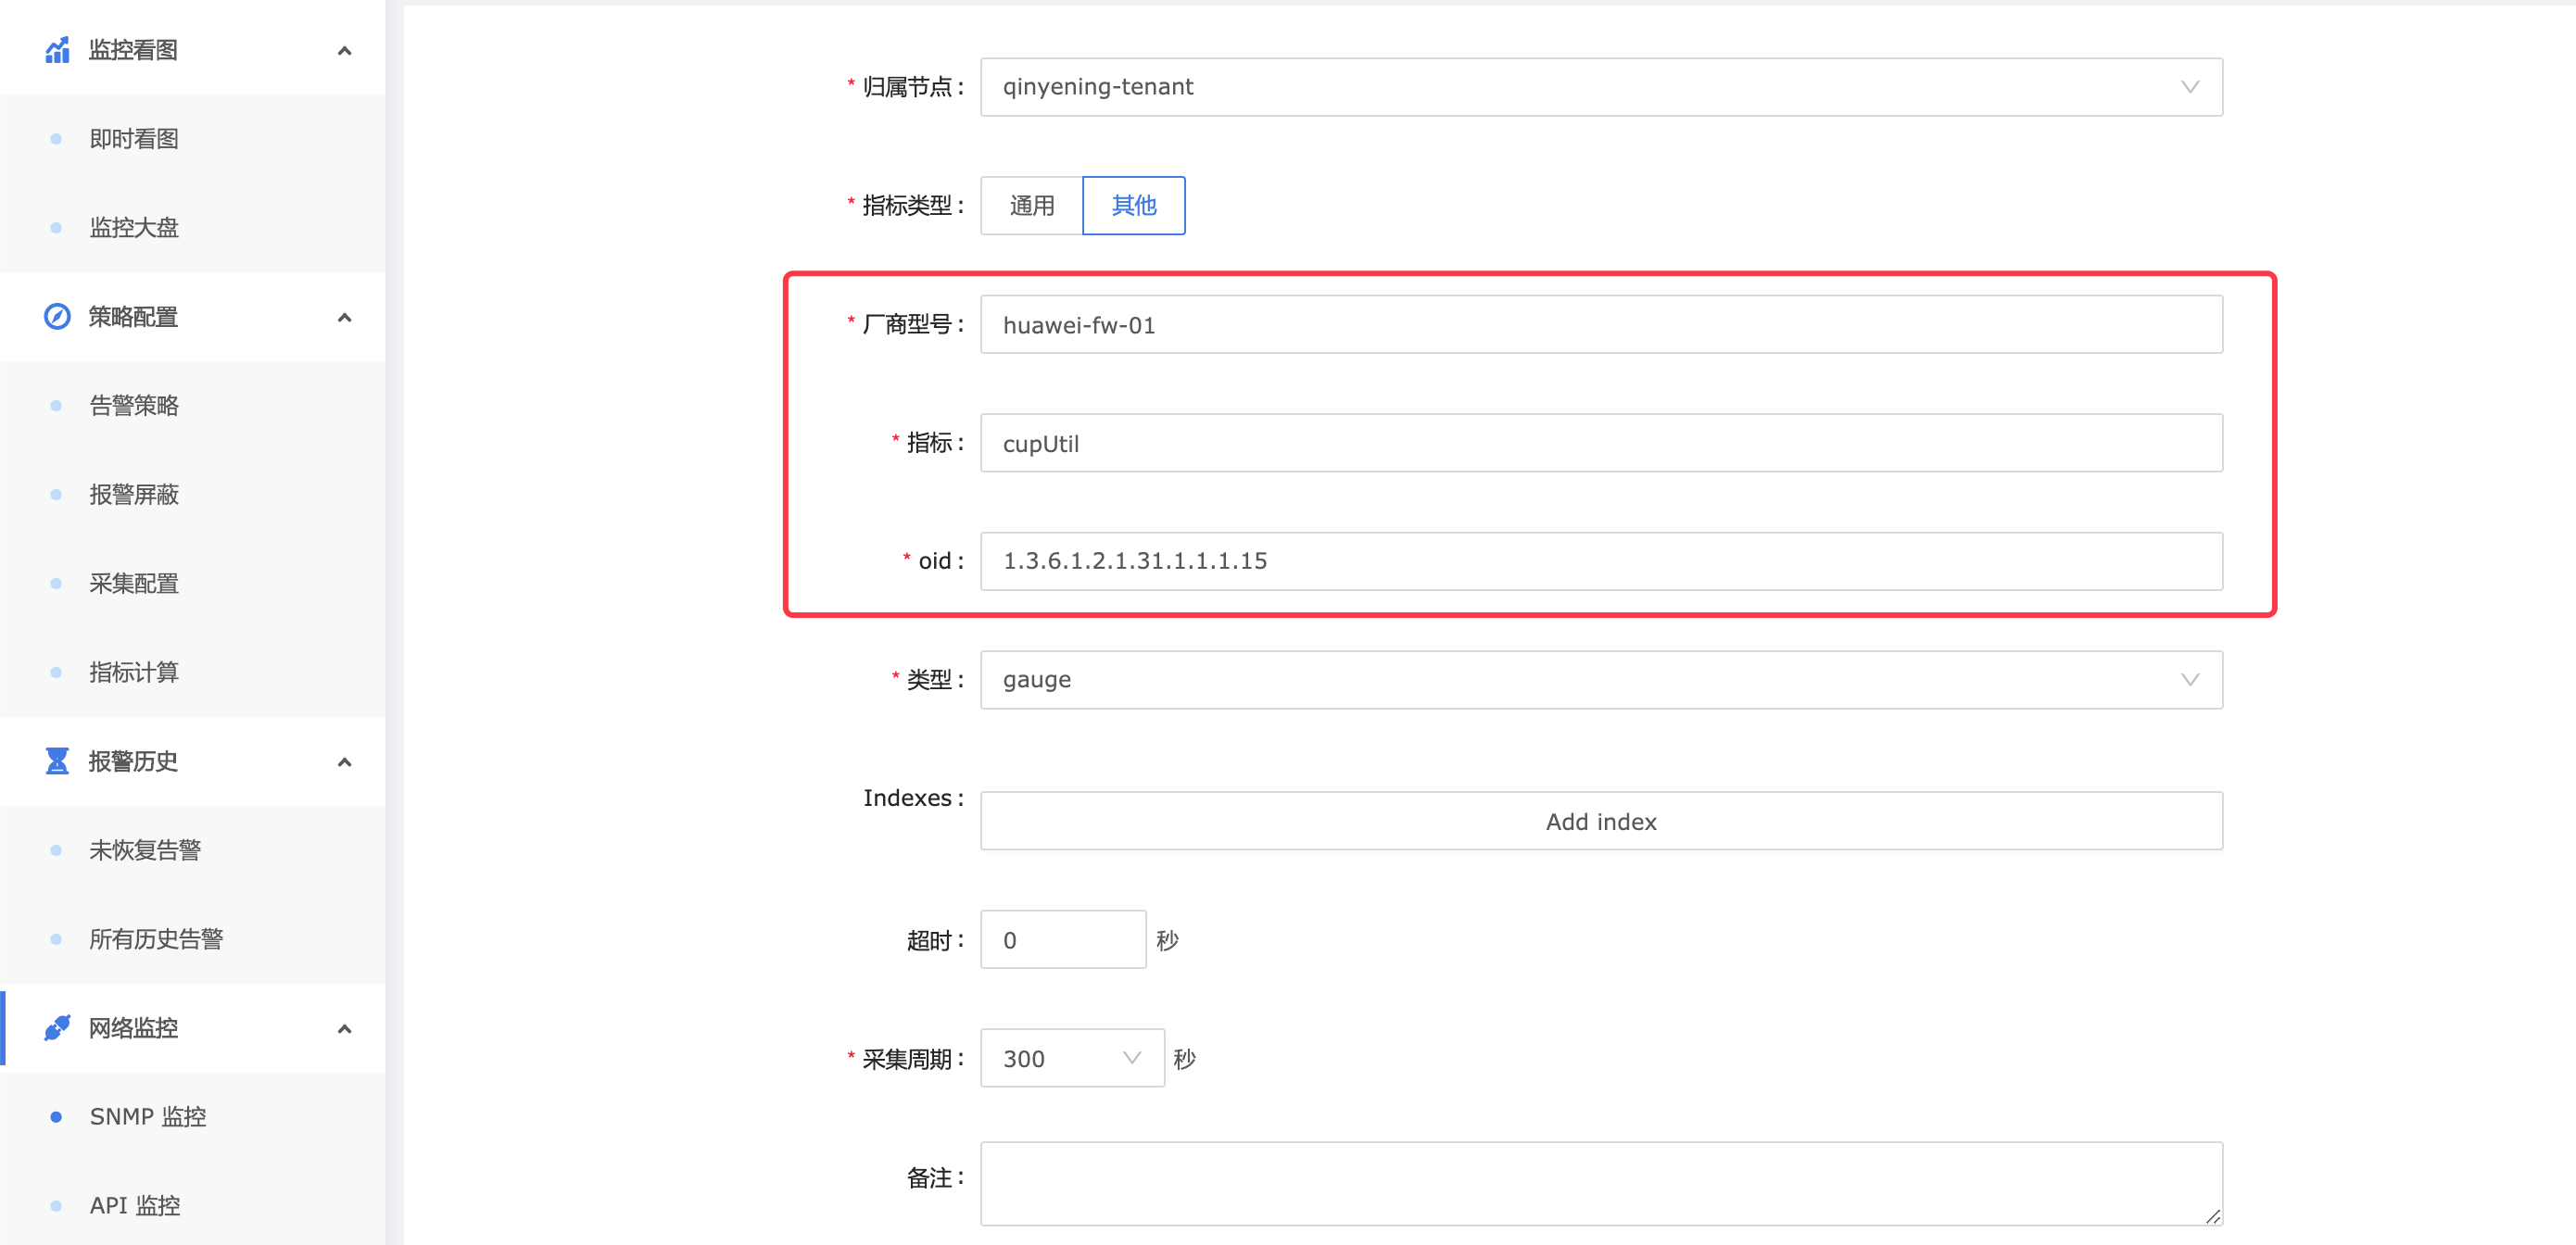Click the bullet dot beside SNMP 监控
This screenshot has height=1245, width=2576.
coord(56,1117)
